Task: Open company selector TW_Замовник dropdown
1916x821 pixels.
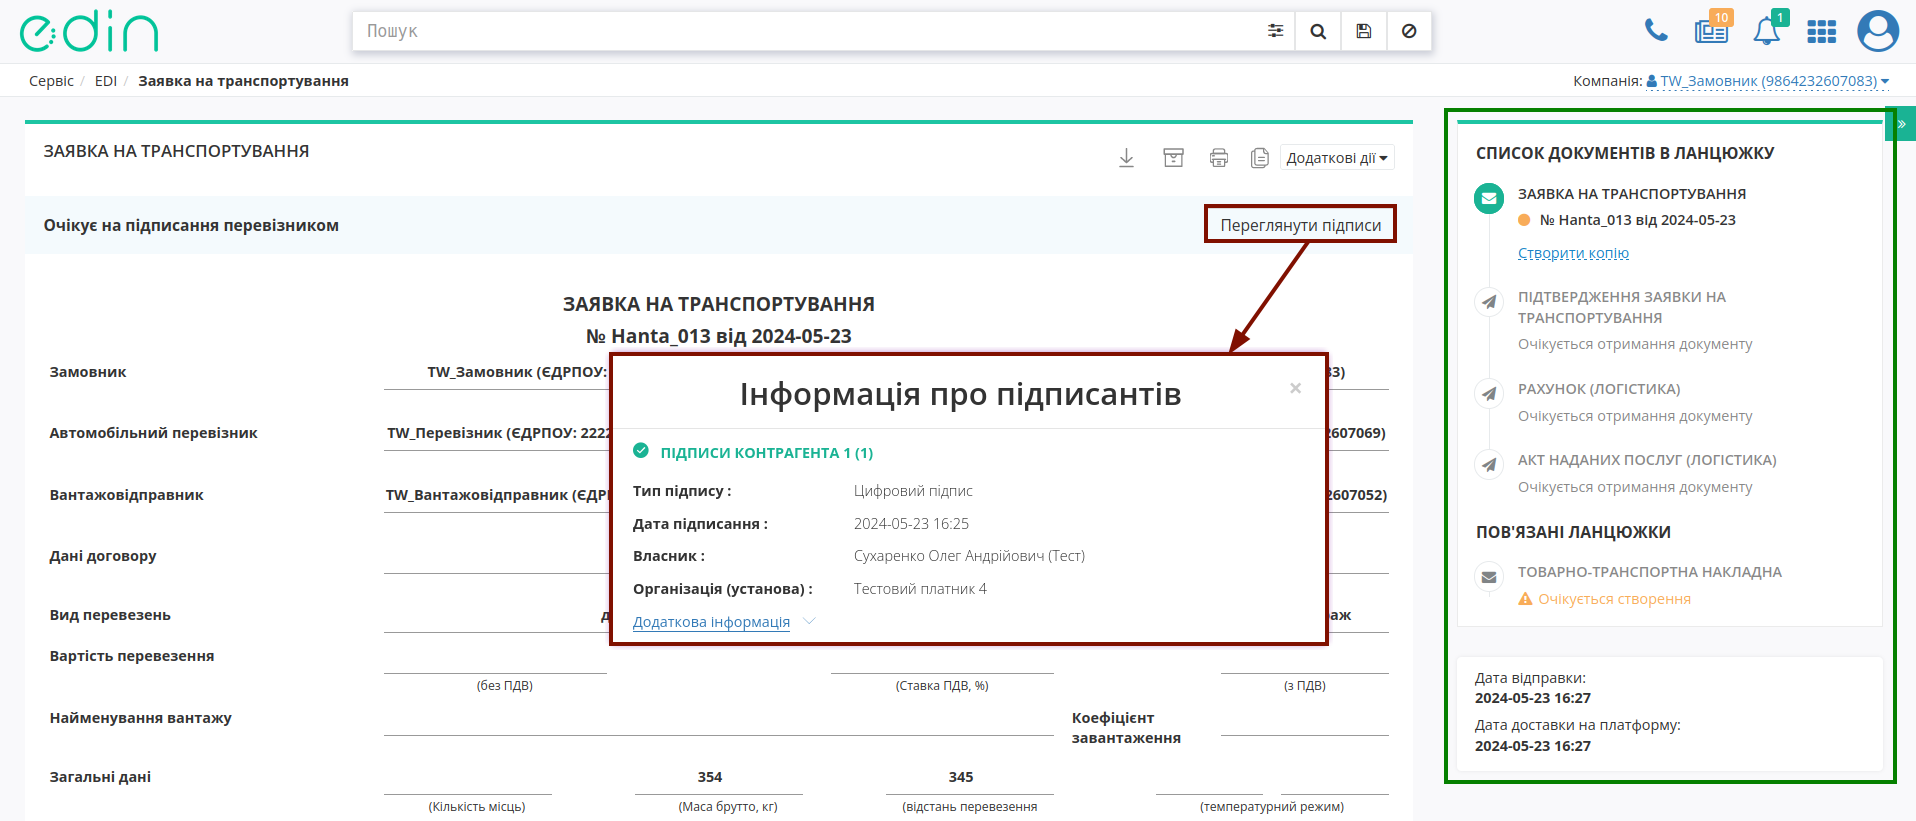Action: [1768, 81]
